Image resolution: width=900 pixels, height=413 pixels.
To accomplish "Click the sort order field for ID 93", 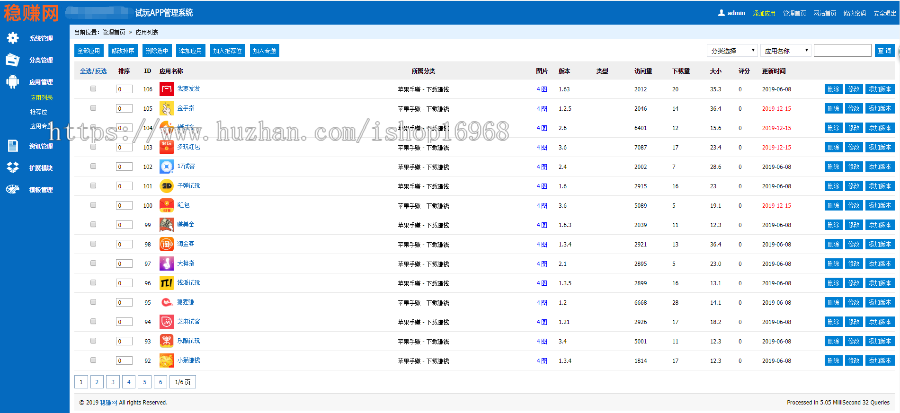I will (124, 341).
